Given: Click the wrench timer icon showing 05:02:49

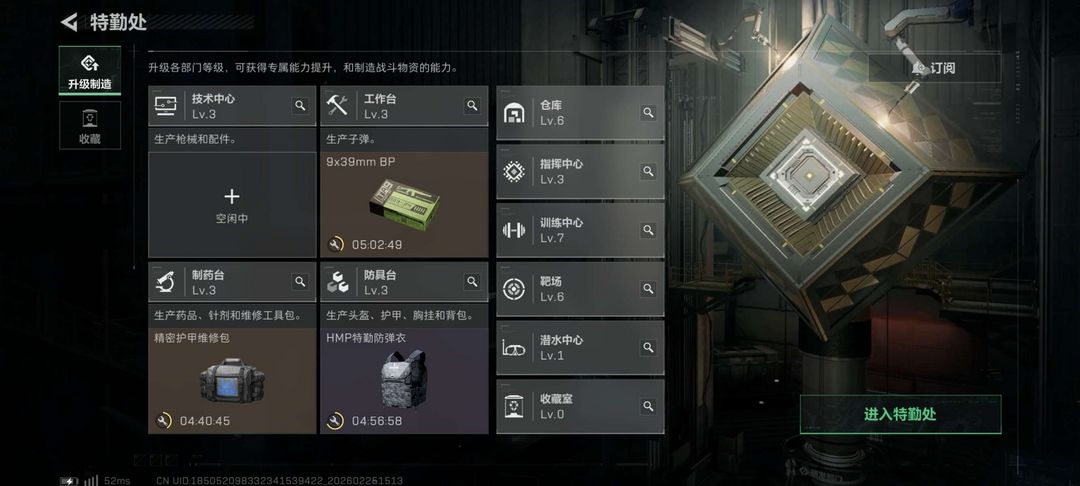Looking at the screenshot, I should (335, 244).
